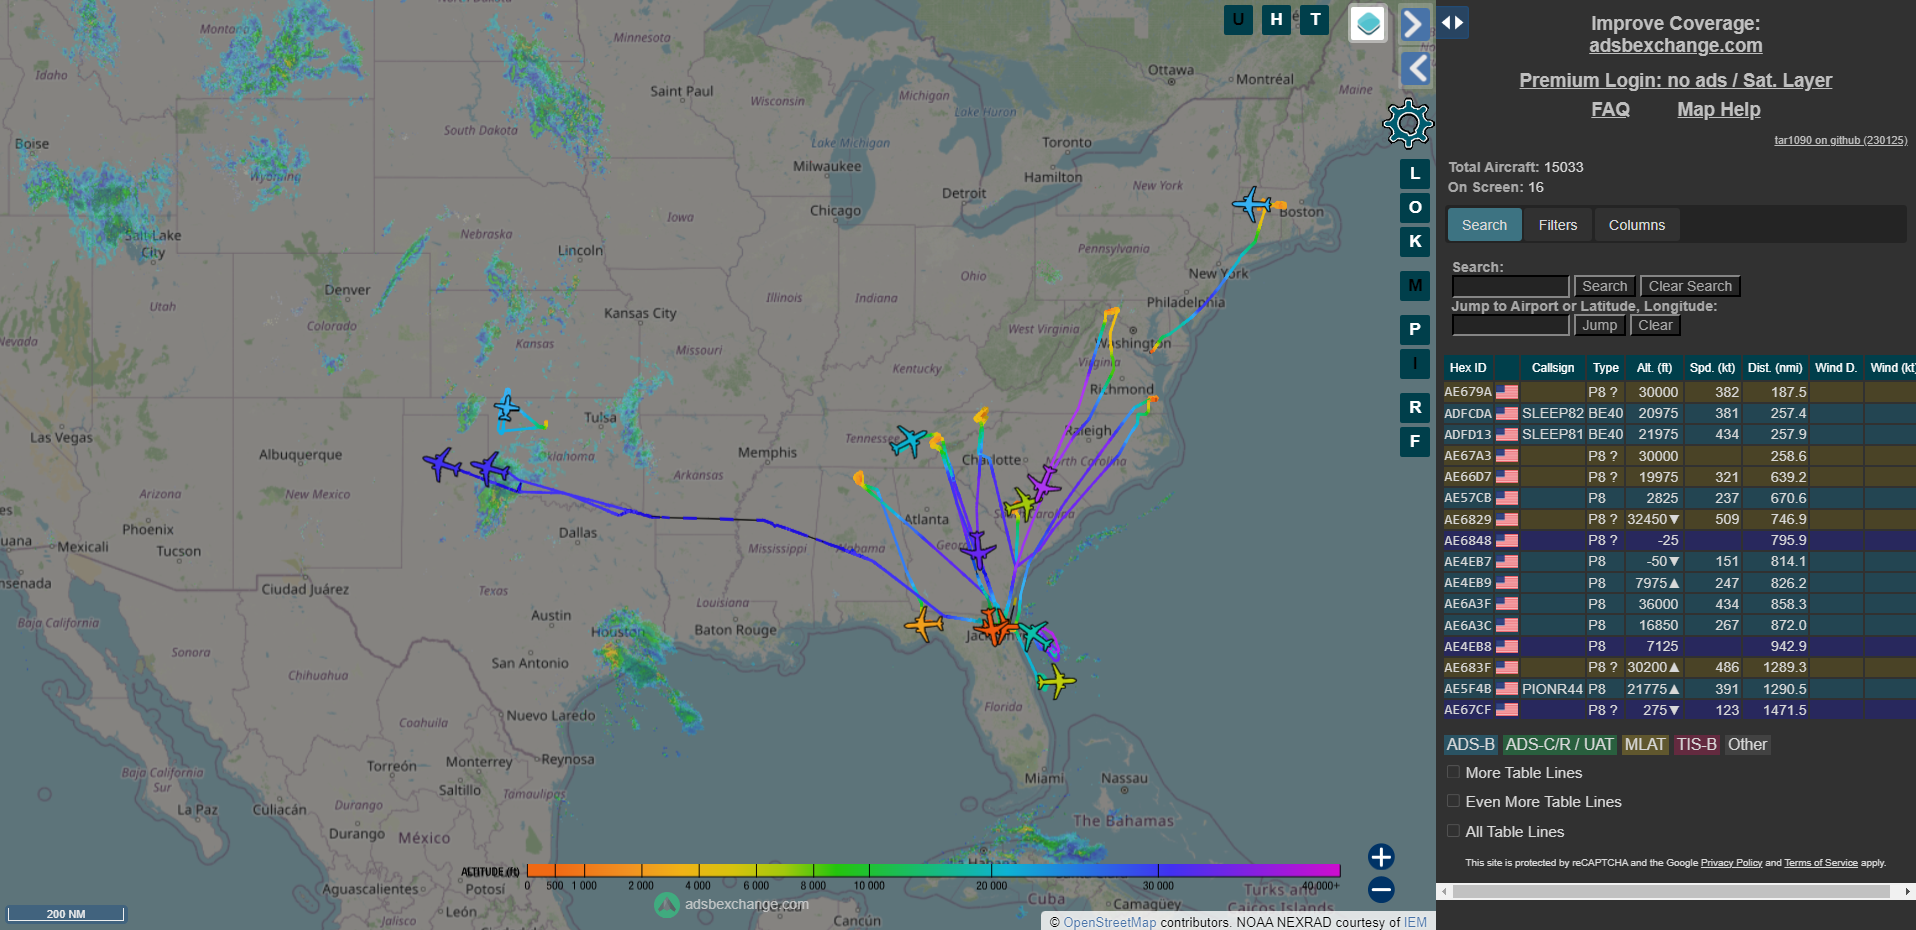Toggle the L labels button
This screenshot has width=1916, height=930.
(x=1415, y=173)
